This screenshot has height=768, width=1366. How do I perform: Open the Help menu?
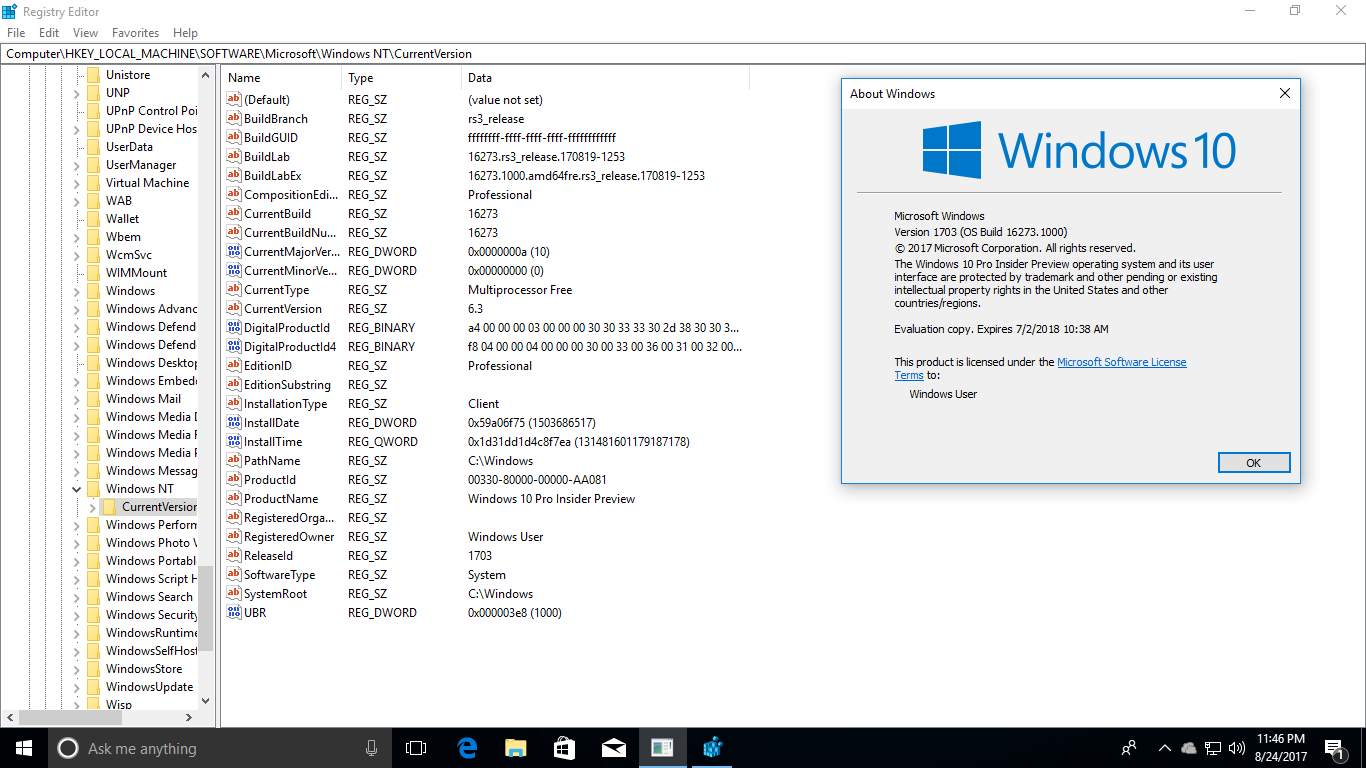tap(185, 33)
